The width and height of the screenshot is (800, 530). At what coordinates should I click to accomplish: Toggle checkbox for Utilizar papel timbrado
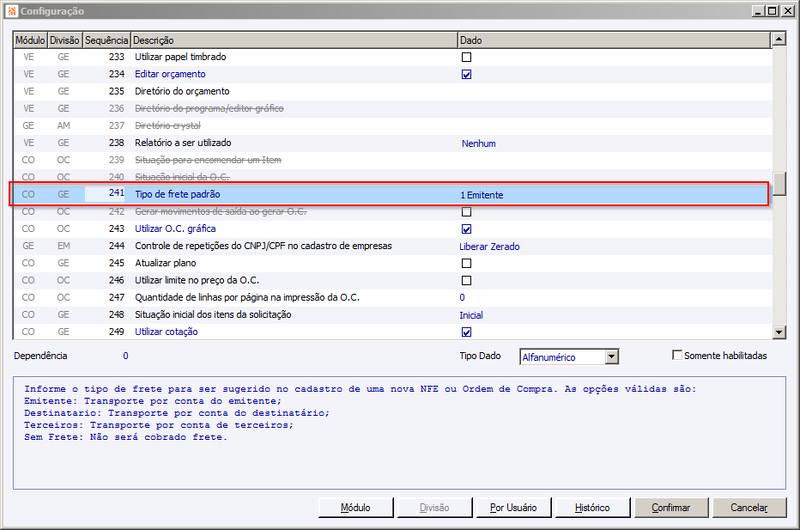(466, 57)
